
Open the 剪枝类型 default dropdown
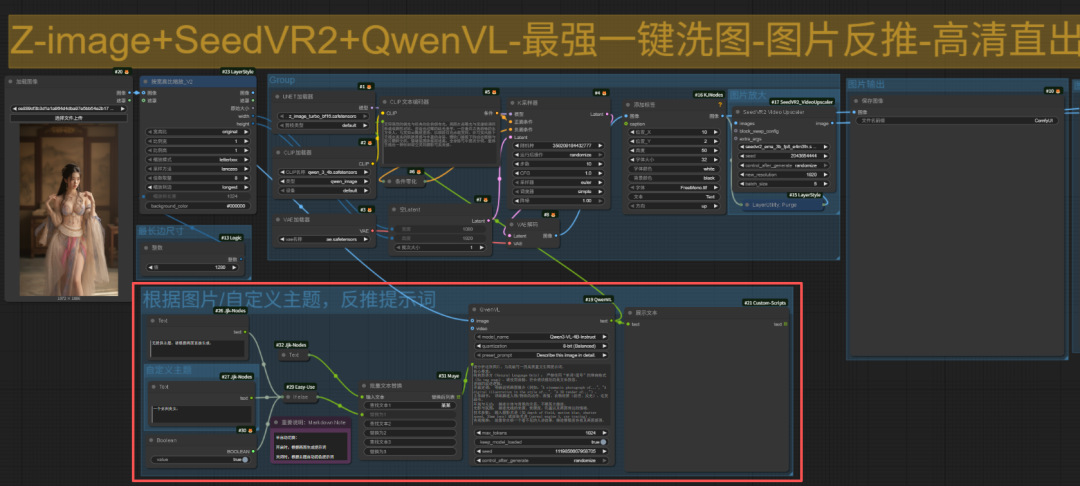point(326,126)
